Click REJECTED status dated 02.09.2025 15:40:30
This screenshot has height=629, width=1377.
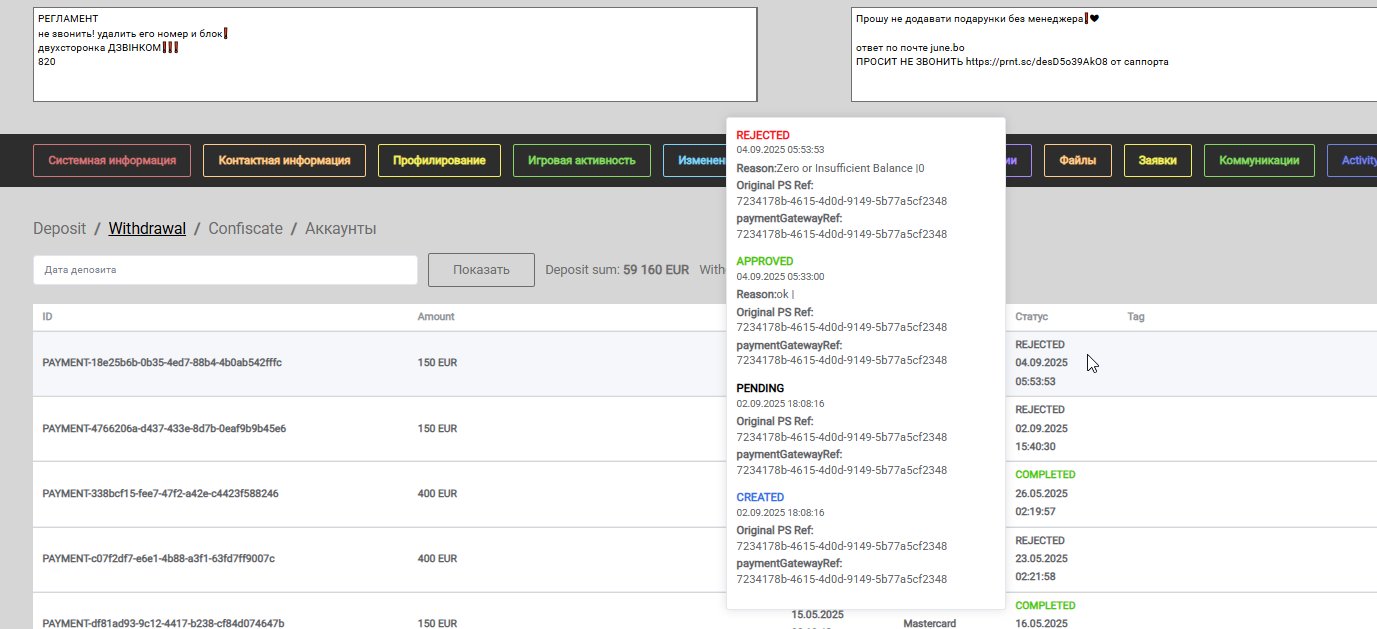click(x=1040, y=410)
